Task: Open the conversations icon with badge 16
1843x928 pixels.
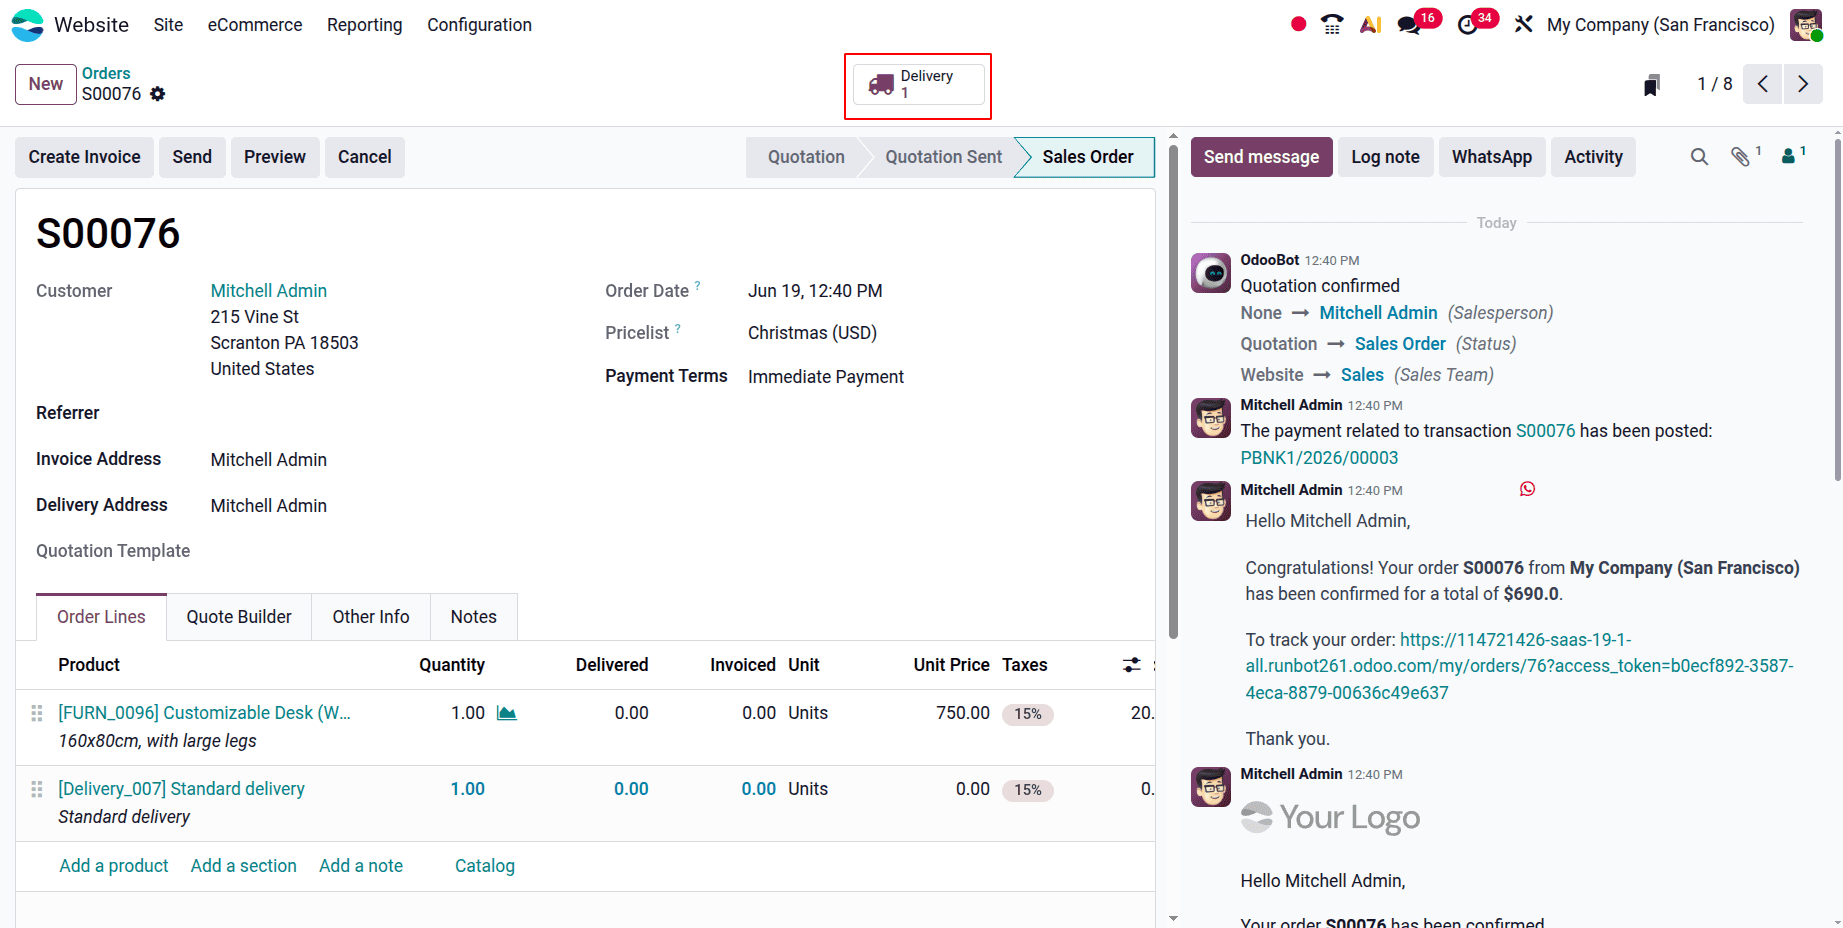Action: click(1409, 25)
